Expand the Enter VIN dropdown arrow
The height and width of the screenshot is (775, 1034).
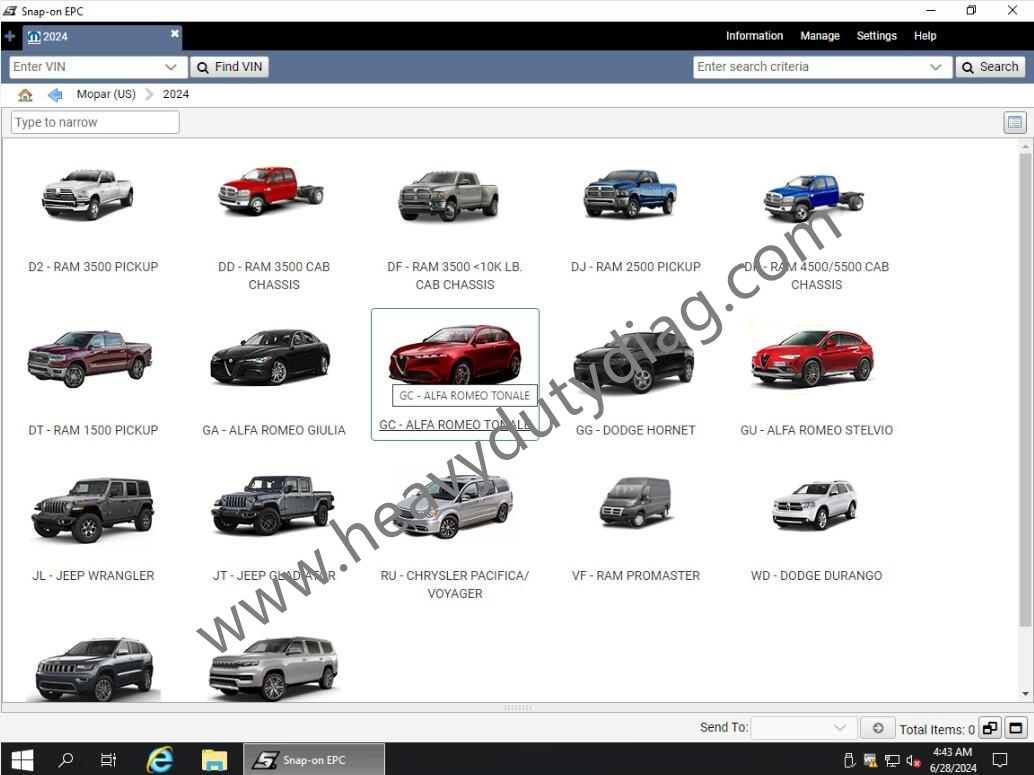171,67
